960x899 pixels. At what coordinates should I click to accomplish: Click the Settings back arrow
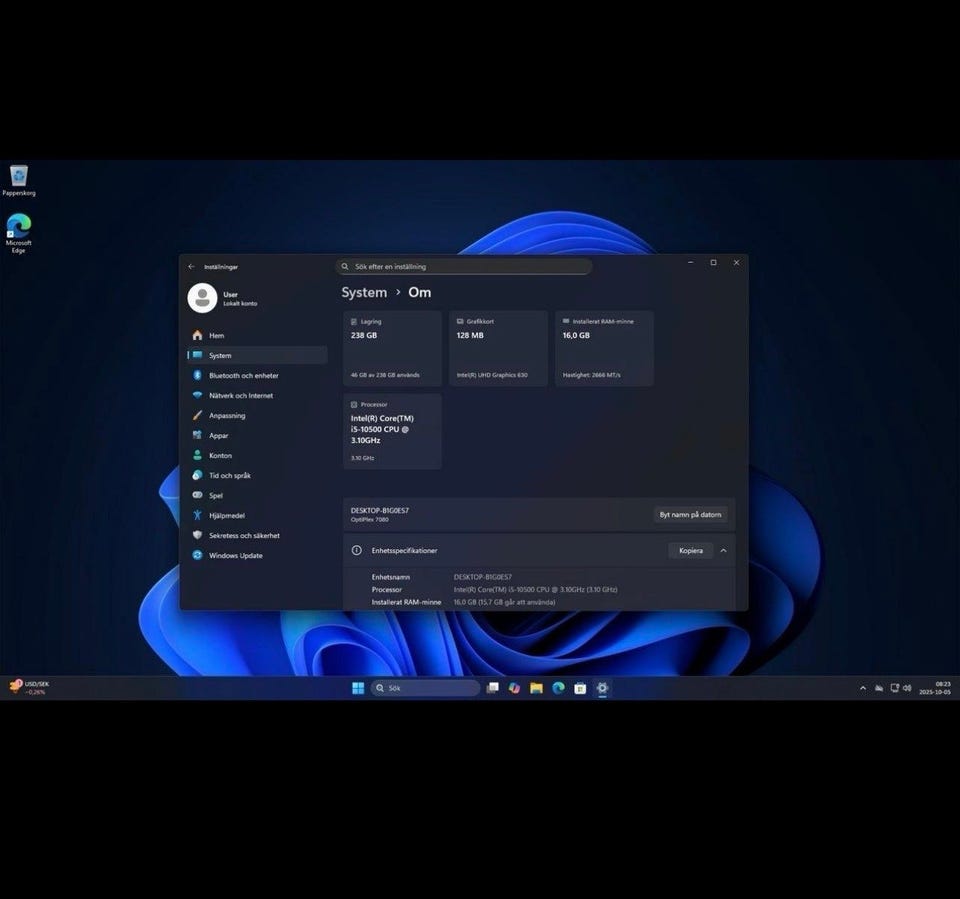pos(191,267)
